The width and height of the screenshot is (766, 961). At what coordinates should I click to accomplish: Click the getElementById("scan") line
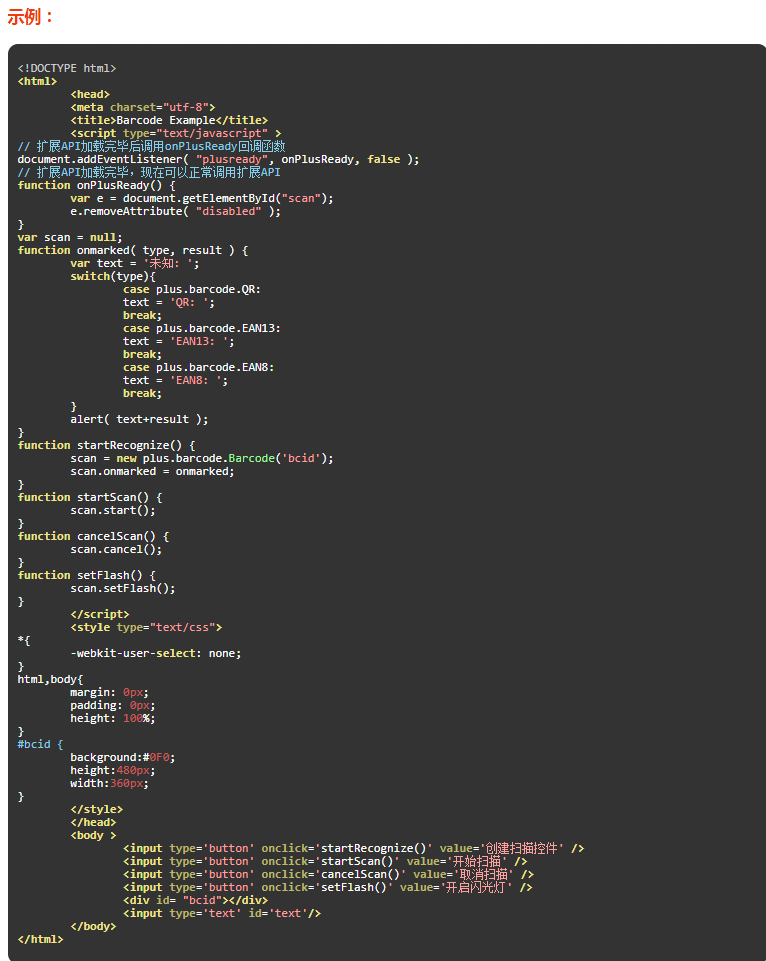pos(202,198)
